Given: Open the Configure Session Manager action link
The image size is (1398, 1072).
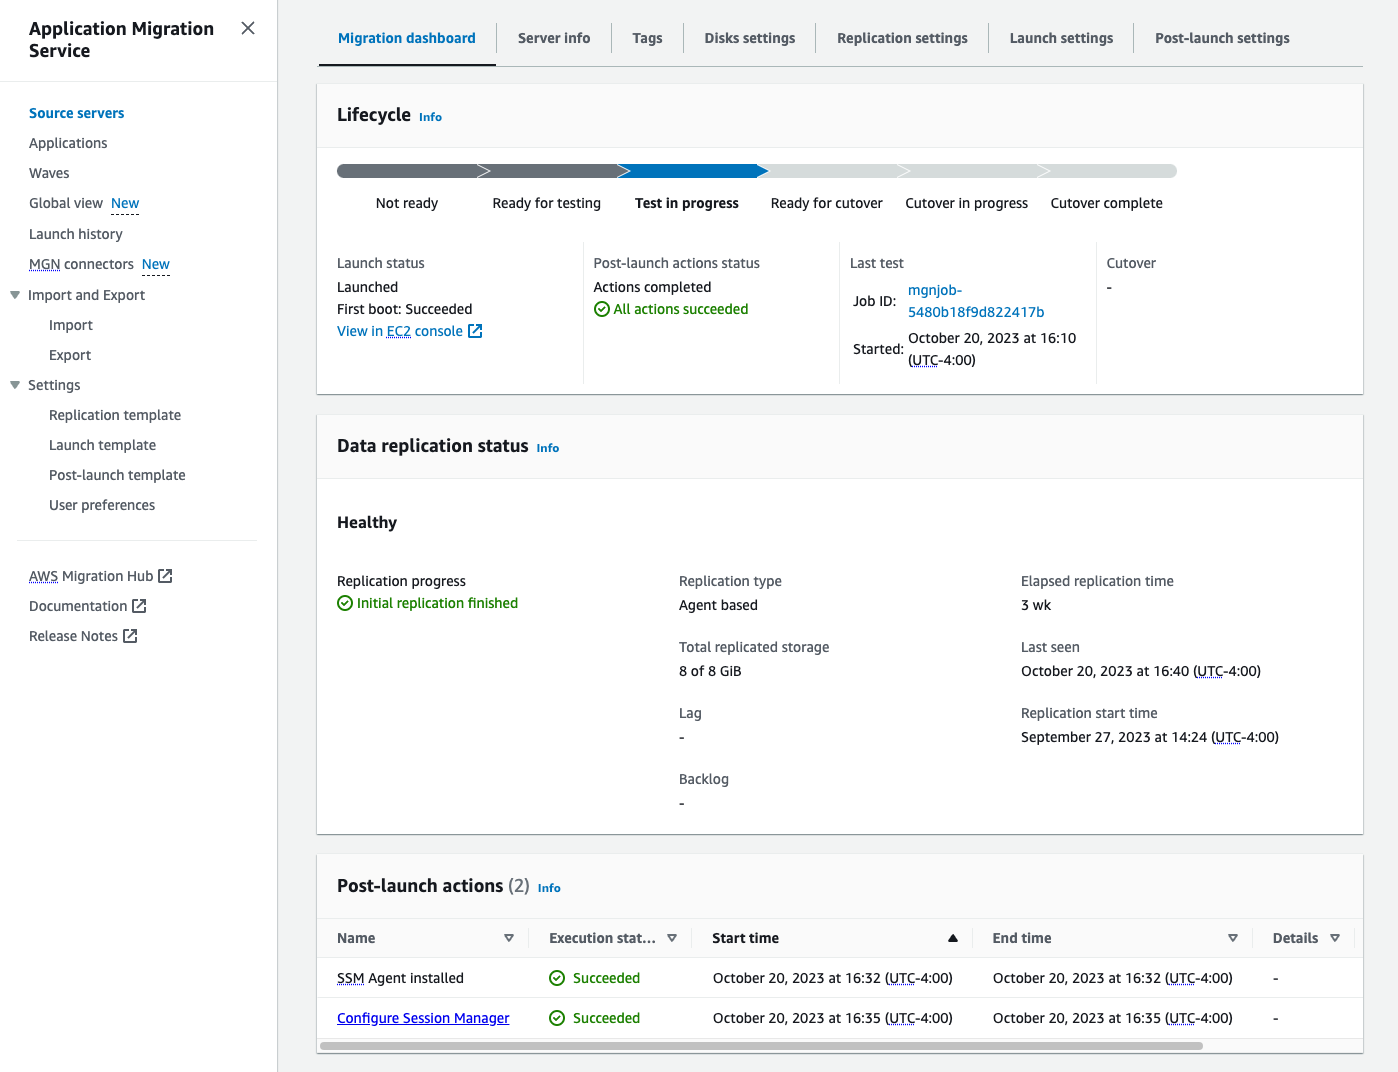Looking at the screenshot, I should [x=423, y=1018].
